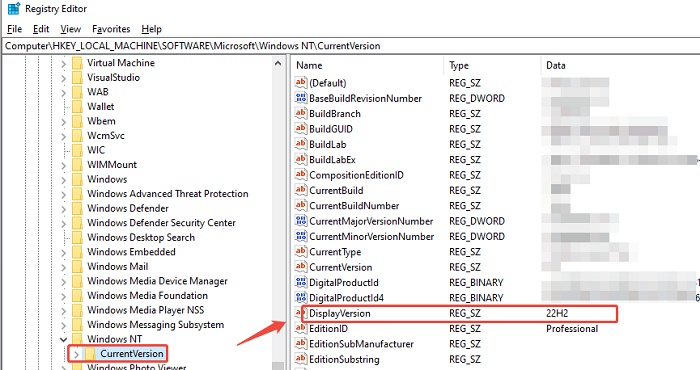700x370 pixels.
Task: Click the registry path address bar
Action: click(x=350, y=46)
